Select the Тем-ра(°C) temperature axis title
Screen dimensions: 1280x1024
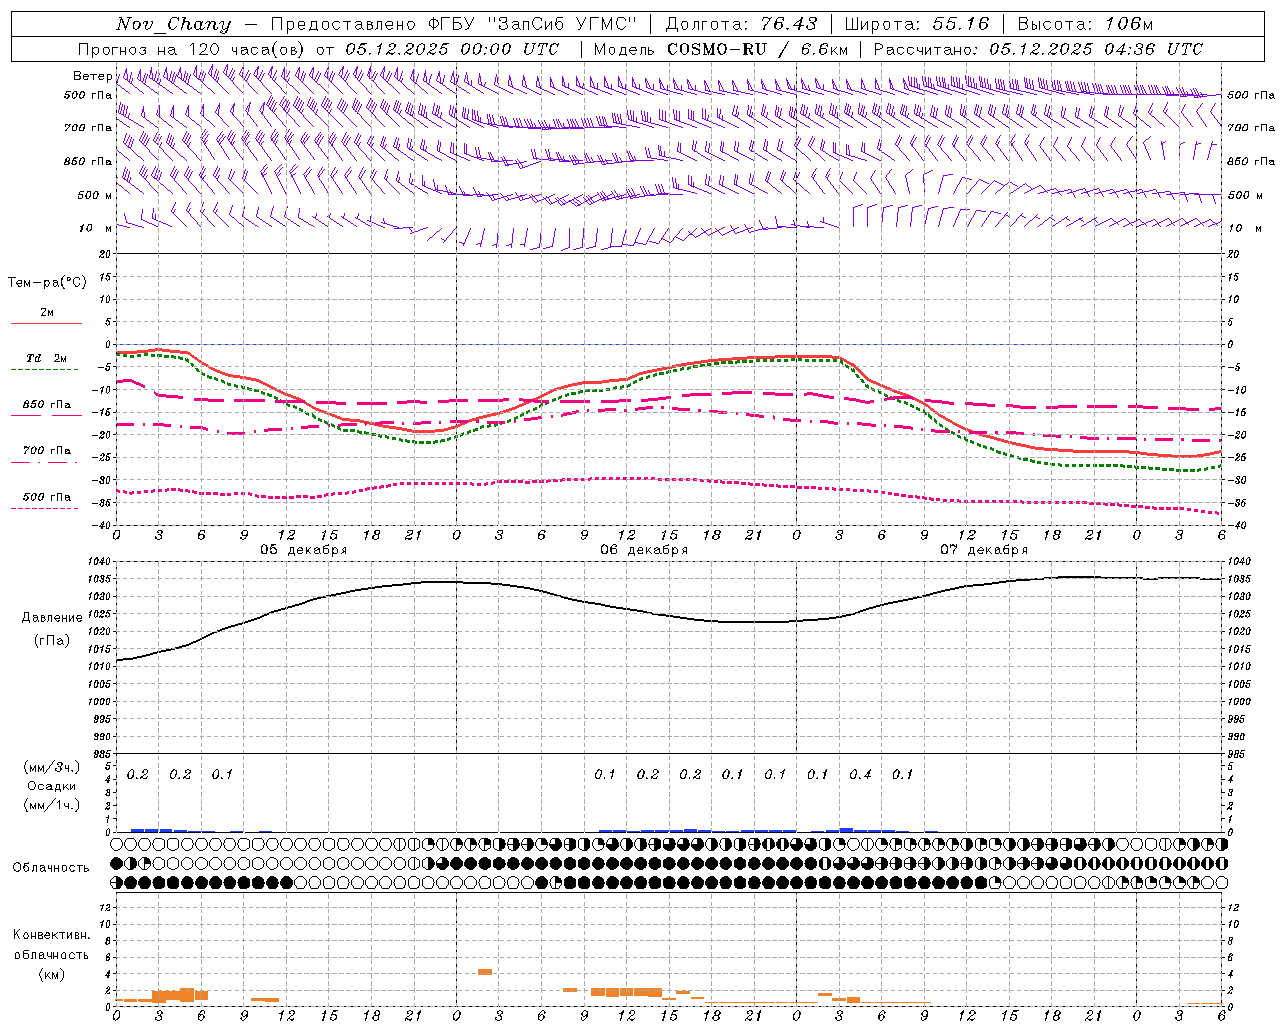pos(47,283)
